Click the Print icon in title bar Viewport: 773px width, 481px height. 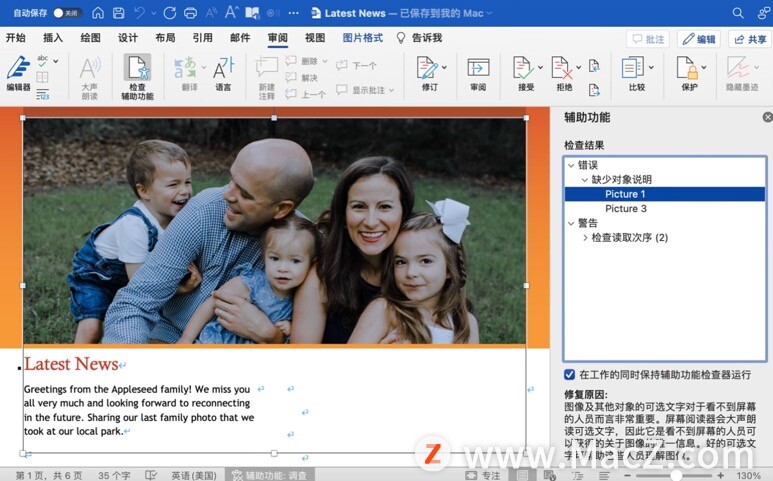pyautogui.click(x=190, y=13)
